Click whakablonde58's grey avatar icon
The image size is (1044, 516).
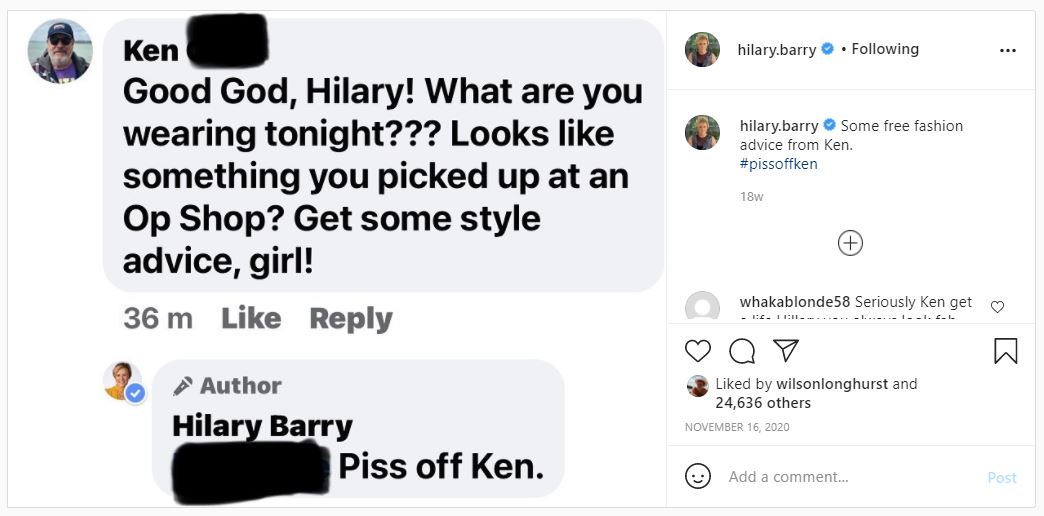pos(702,307)
